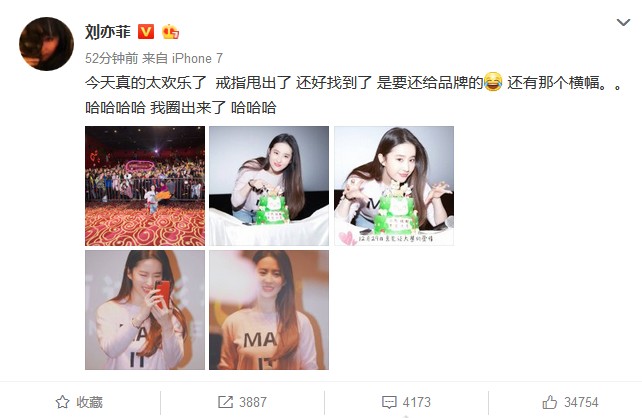
Task: Click the repost share icon
Action: coord(225,402)
